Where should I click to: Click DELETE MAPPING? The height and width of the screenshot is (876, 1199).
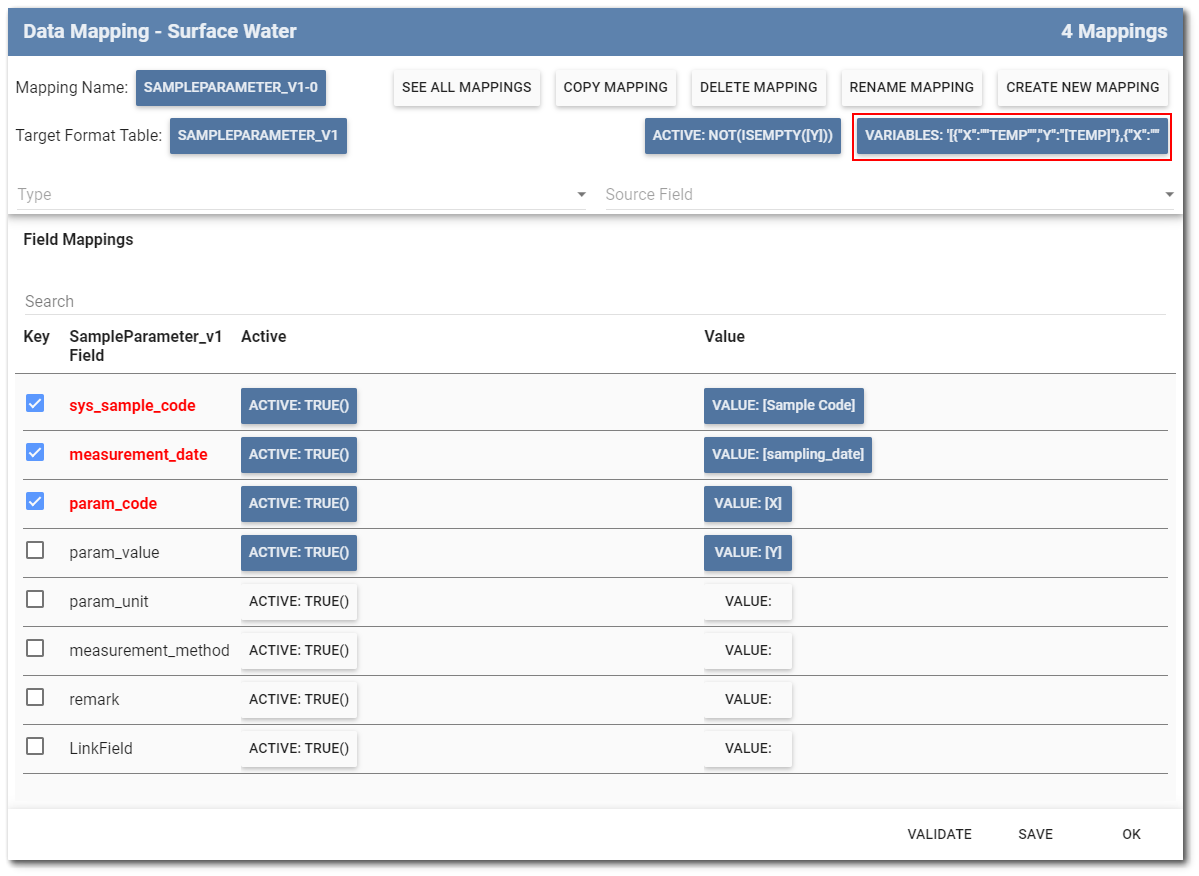(x=758, y=88)
